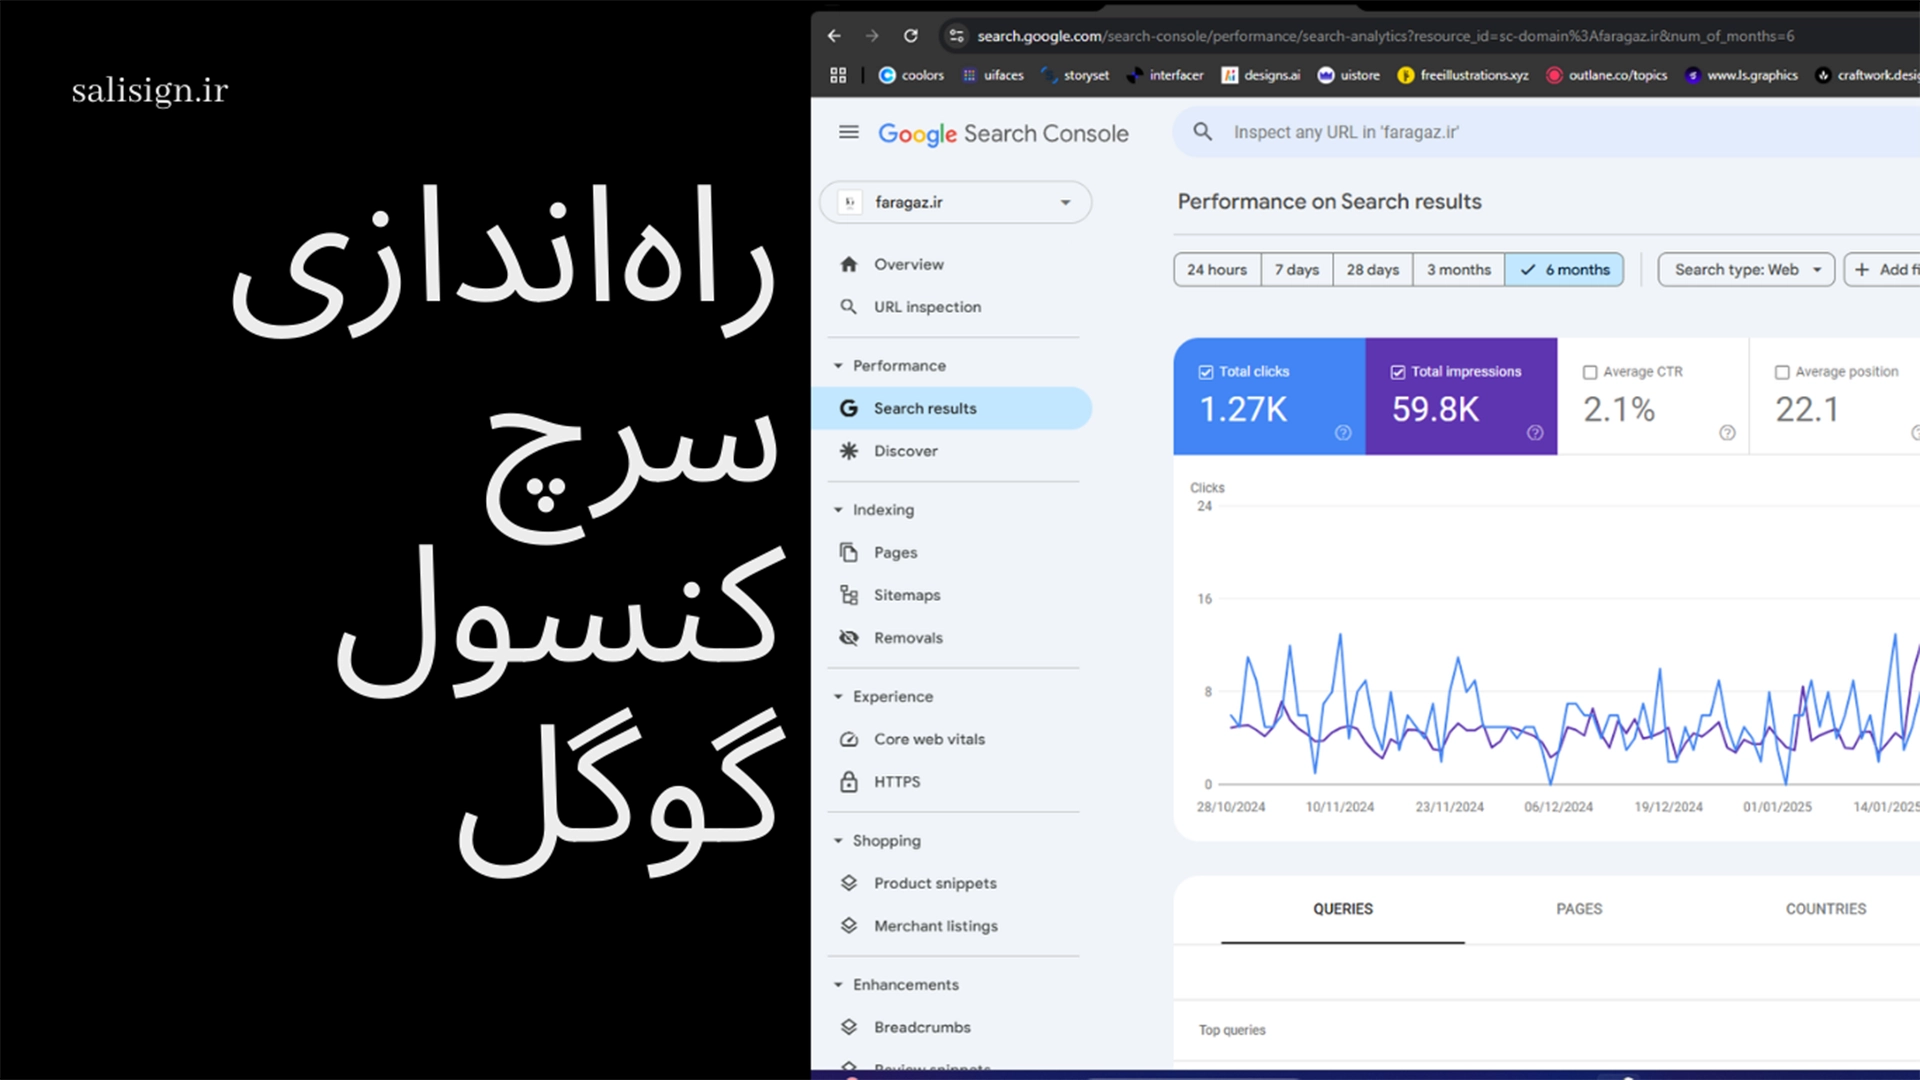The image size is (1920, 1080).
Task: Click the 06/12/2024 chart date label
Action: click(x=1558, y=807)
